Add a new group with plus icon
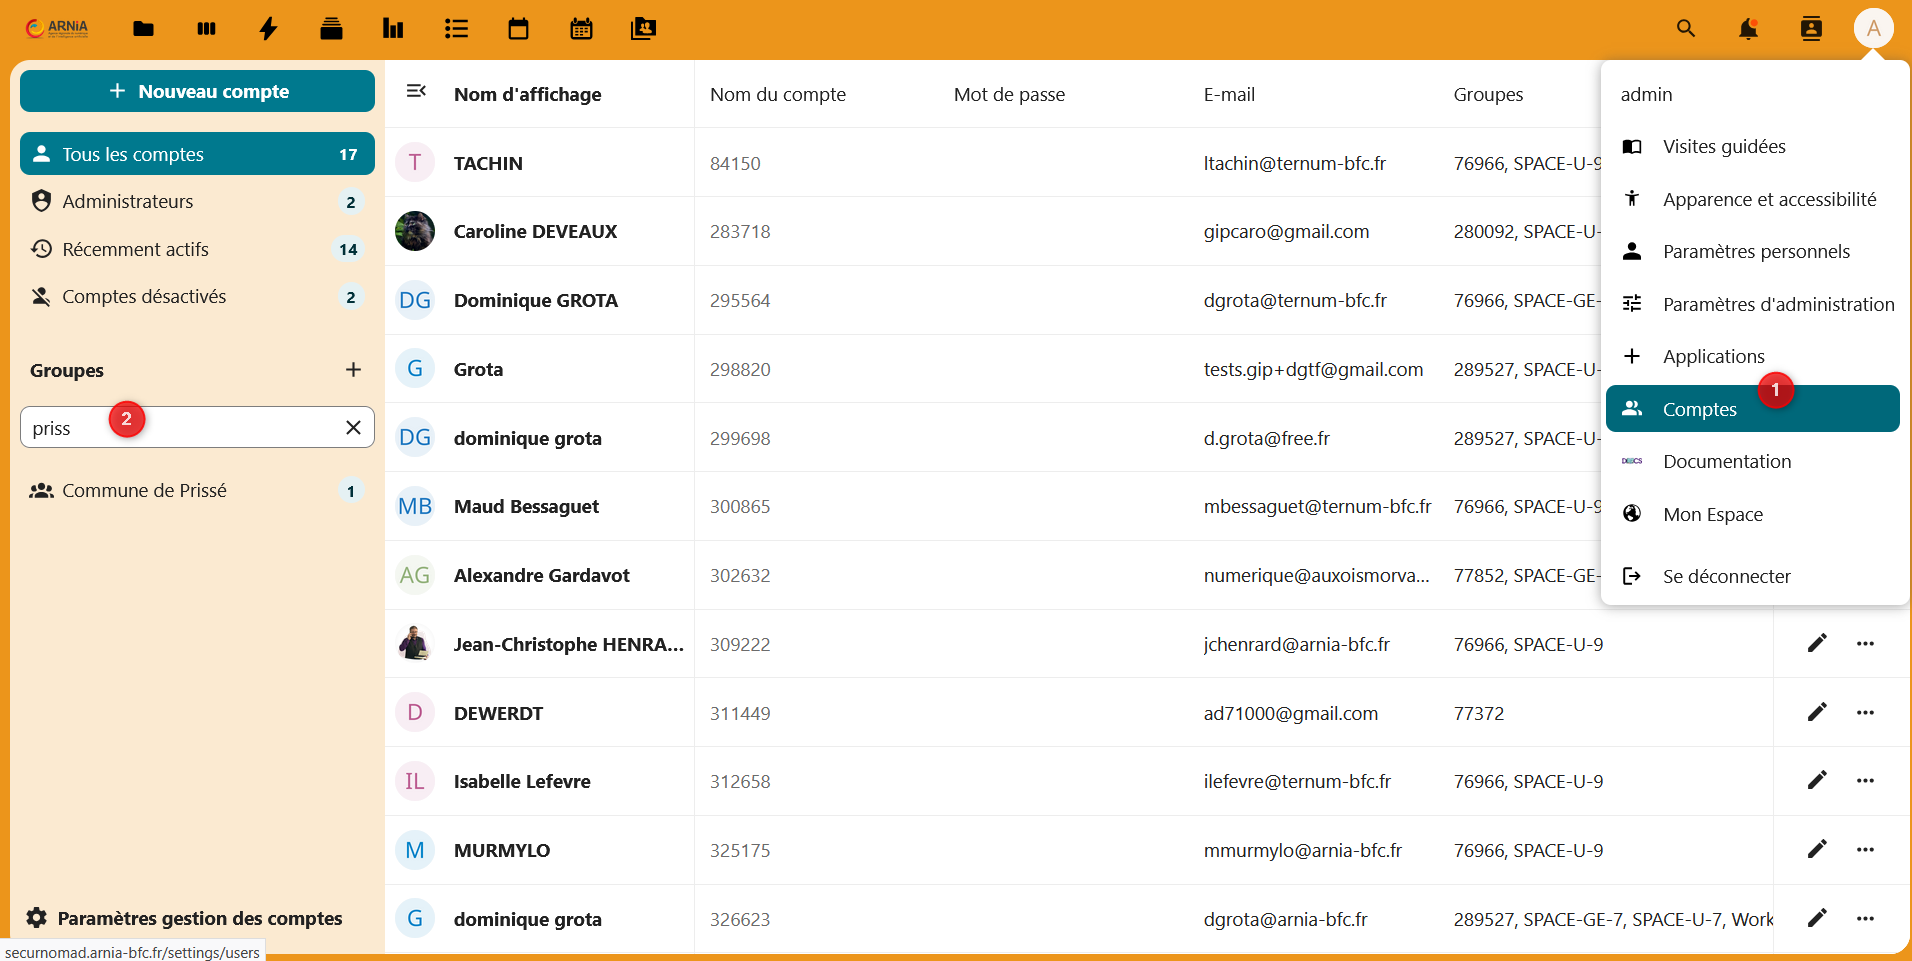The height and width of the screenshot is (961, 1912). pos(353,370)
